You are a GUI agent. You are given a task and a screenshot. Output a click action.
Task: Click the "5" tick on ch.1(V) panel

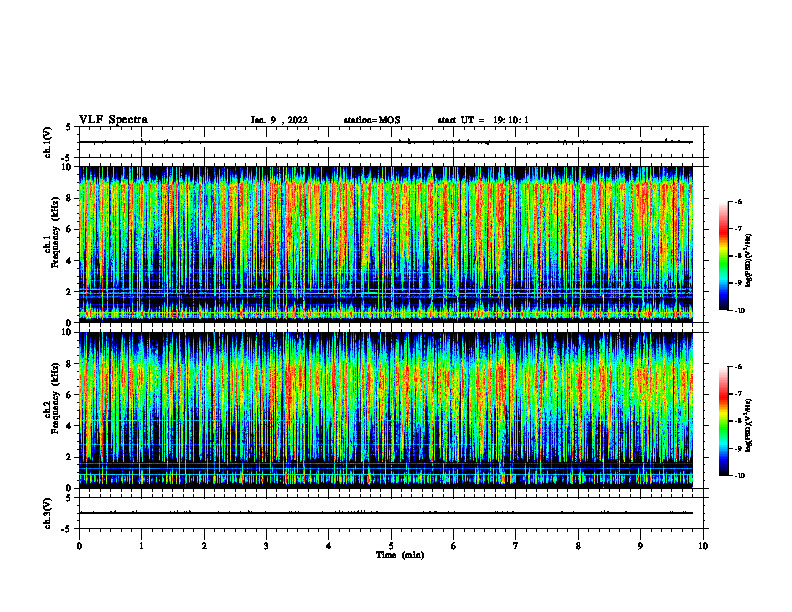(69, 127)
